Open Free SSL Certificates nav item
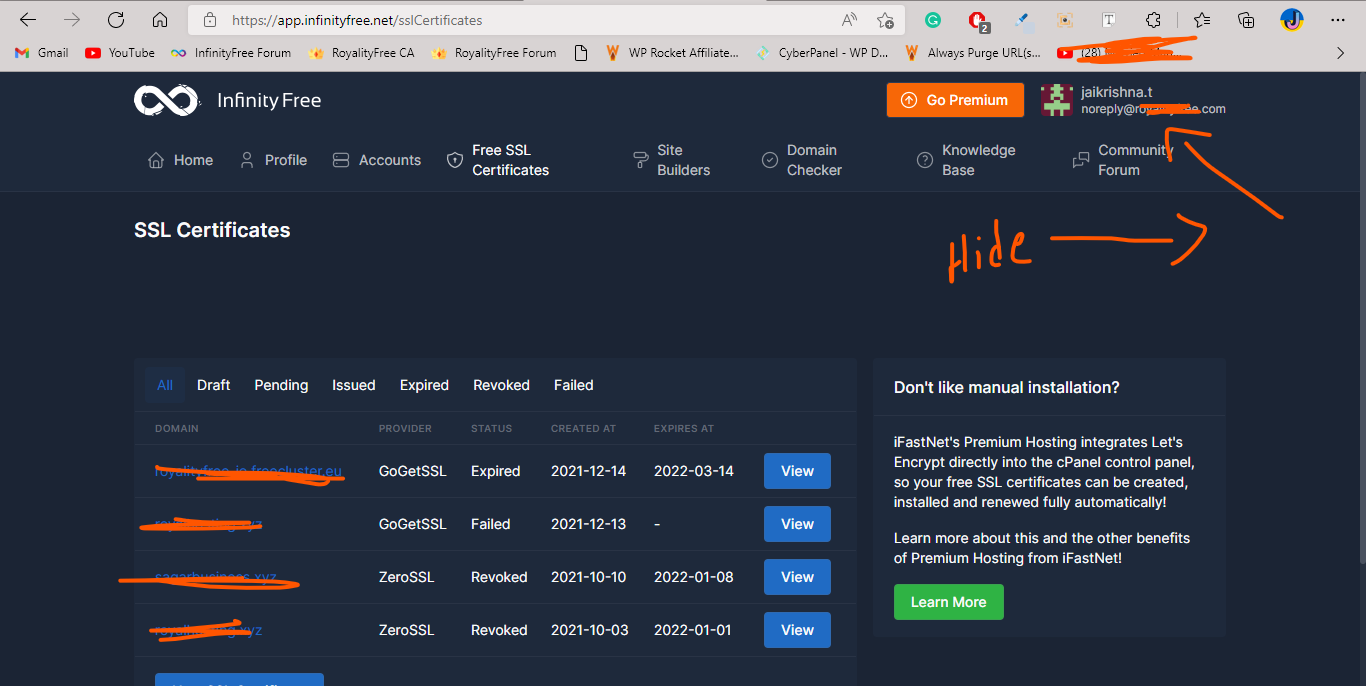Viewport: 1366px width, 686px height. click(498, 160)
